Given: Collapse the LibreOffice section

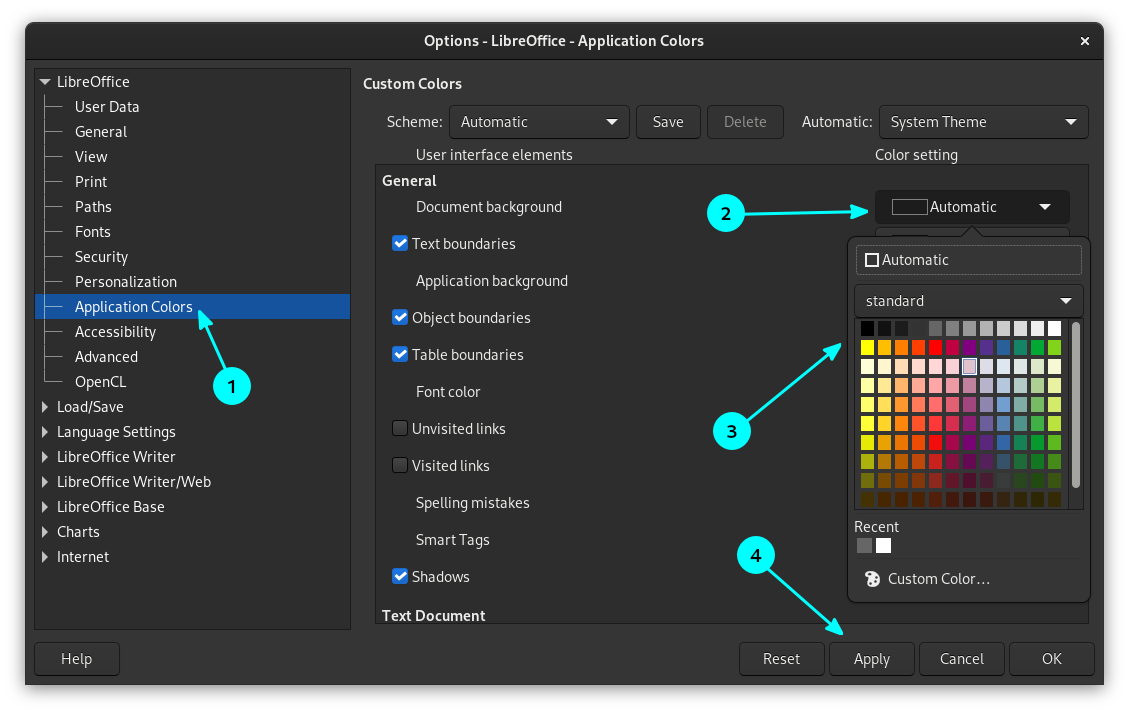Looking at the screenshot, I should tap(45, 81).
